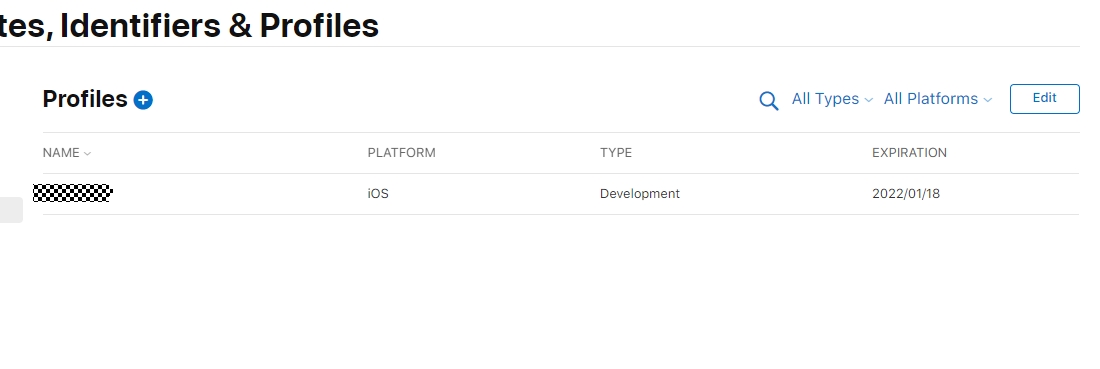Viewport: 1100px width, 369px height.
Task: Select the EXPIRATION column header
Action: click(x=909, y=153)
